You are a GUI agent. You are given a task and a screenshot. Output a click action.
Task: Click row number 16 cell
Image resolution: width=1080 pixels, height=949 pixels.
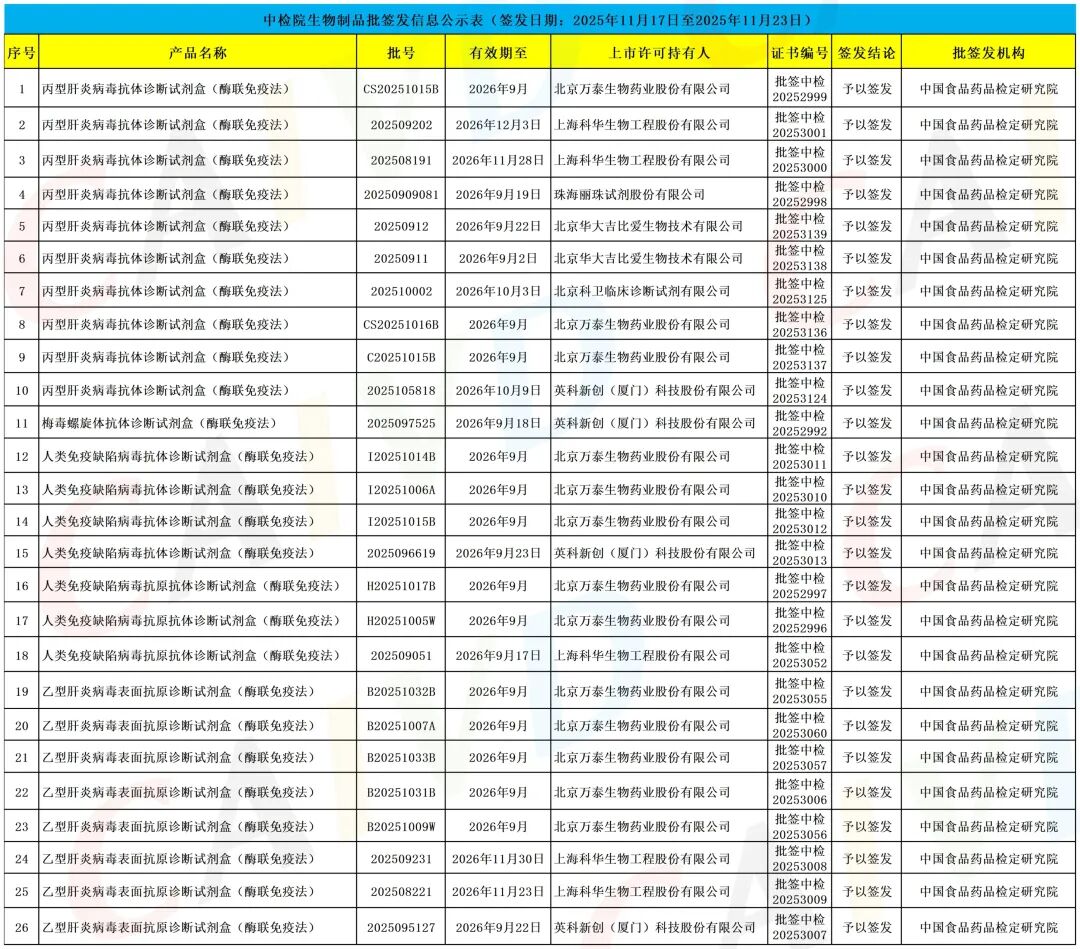coord(21,585)
